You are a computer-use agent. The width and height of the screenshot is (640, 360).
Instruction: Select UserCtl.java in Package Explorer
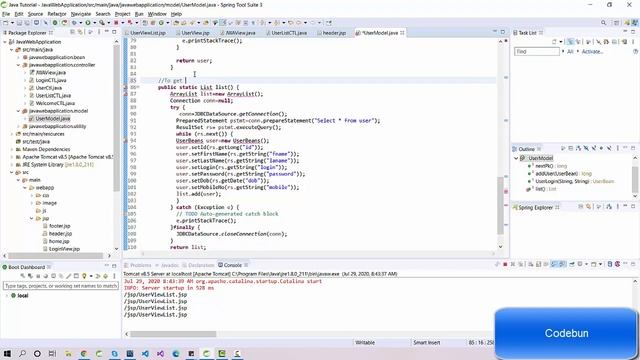49,88
